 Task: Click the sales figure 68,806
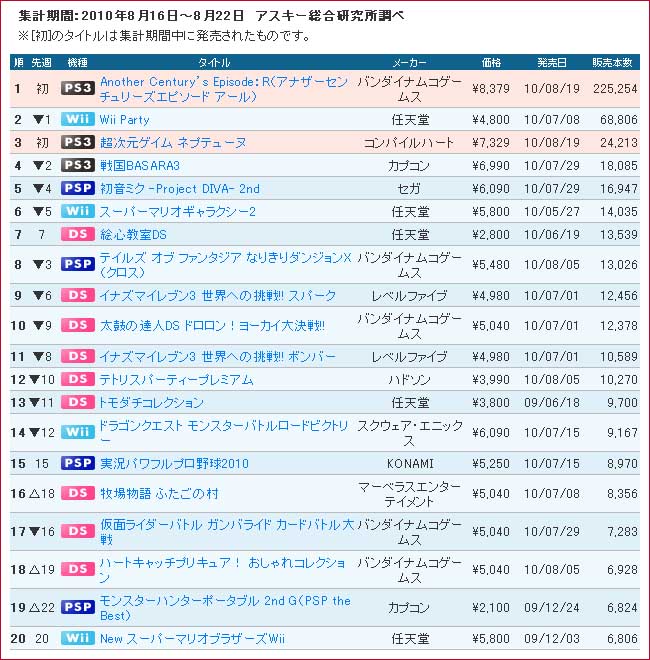click(619, 120)
